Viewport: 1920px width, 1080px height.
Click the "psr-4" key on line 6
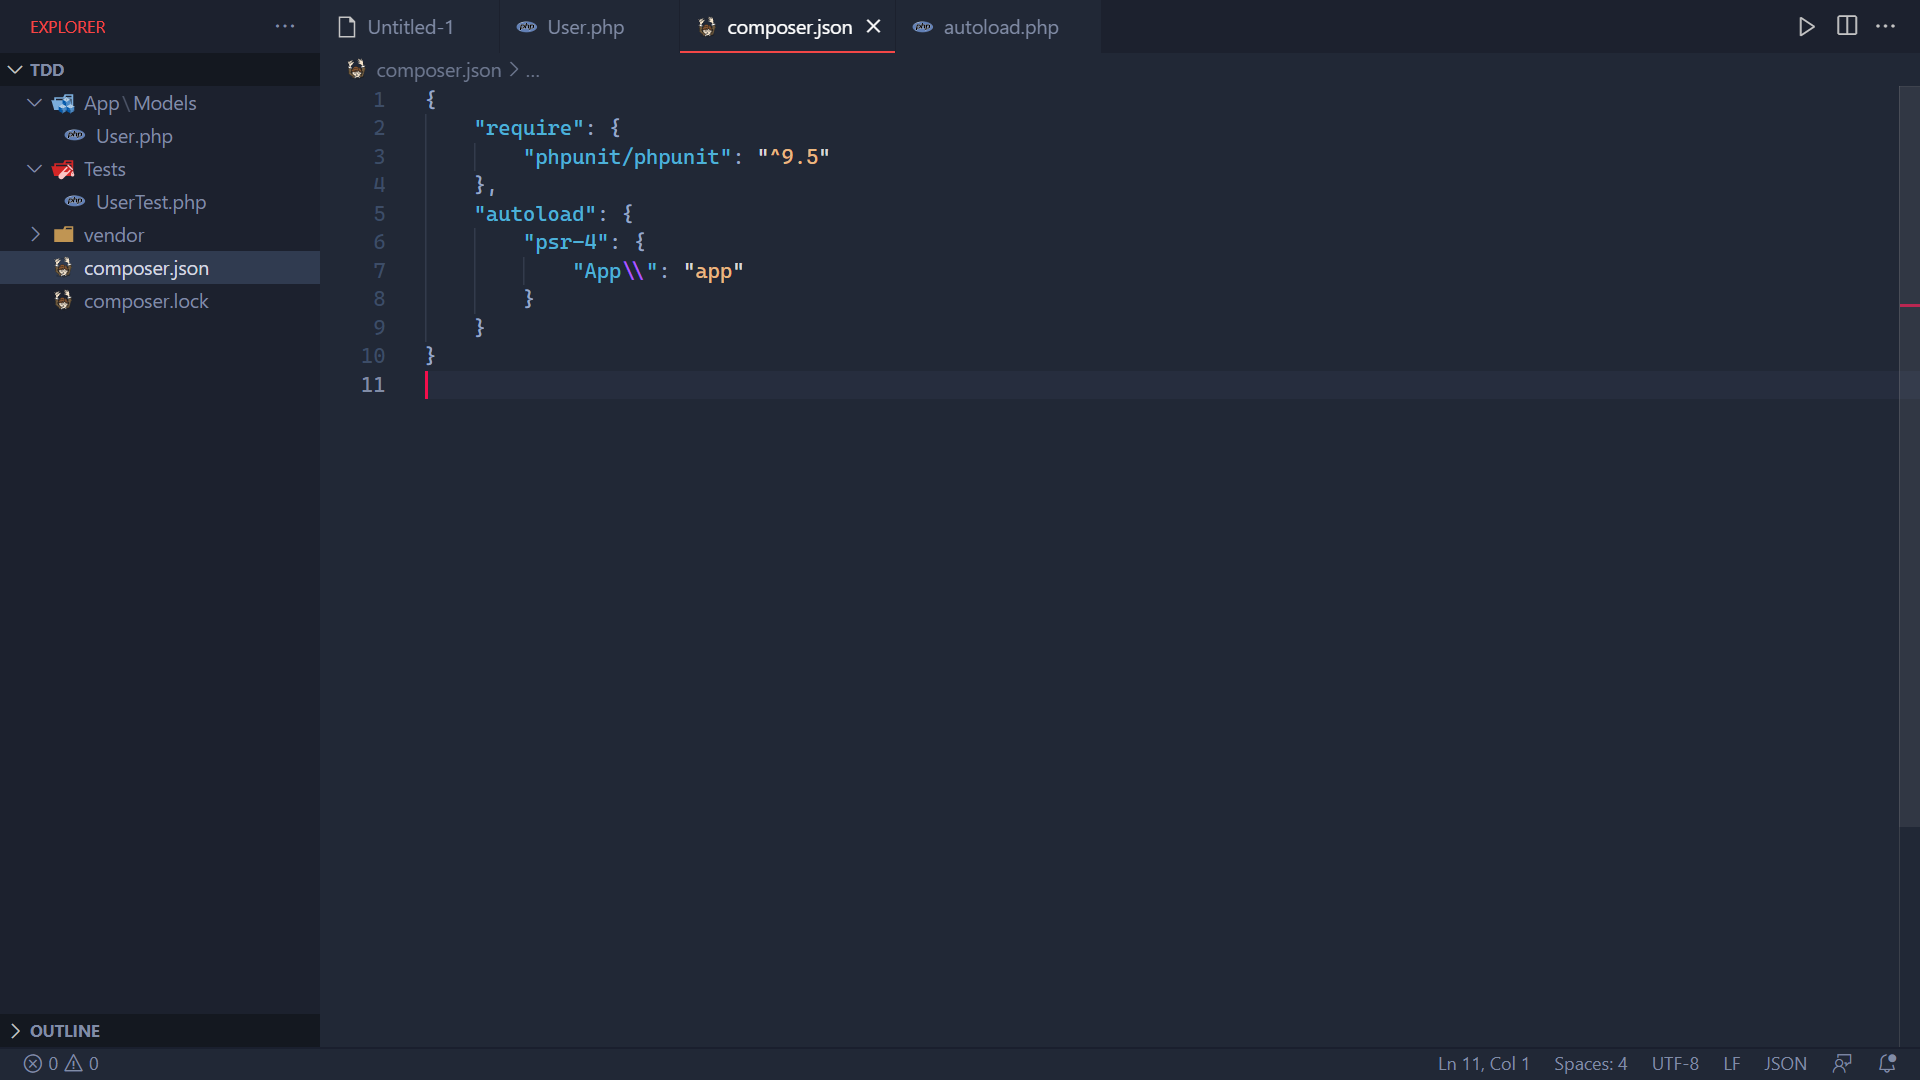pos(565,242)
